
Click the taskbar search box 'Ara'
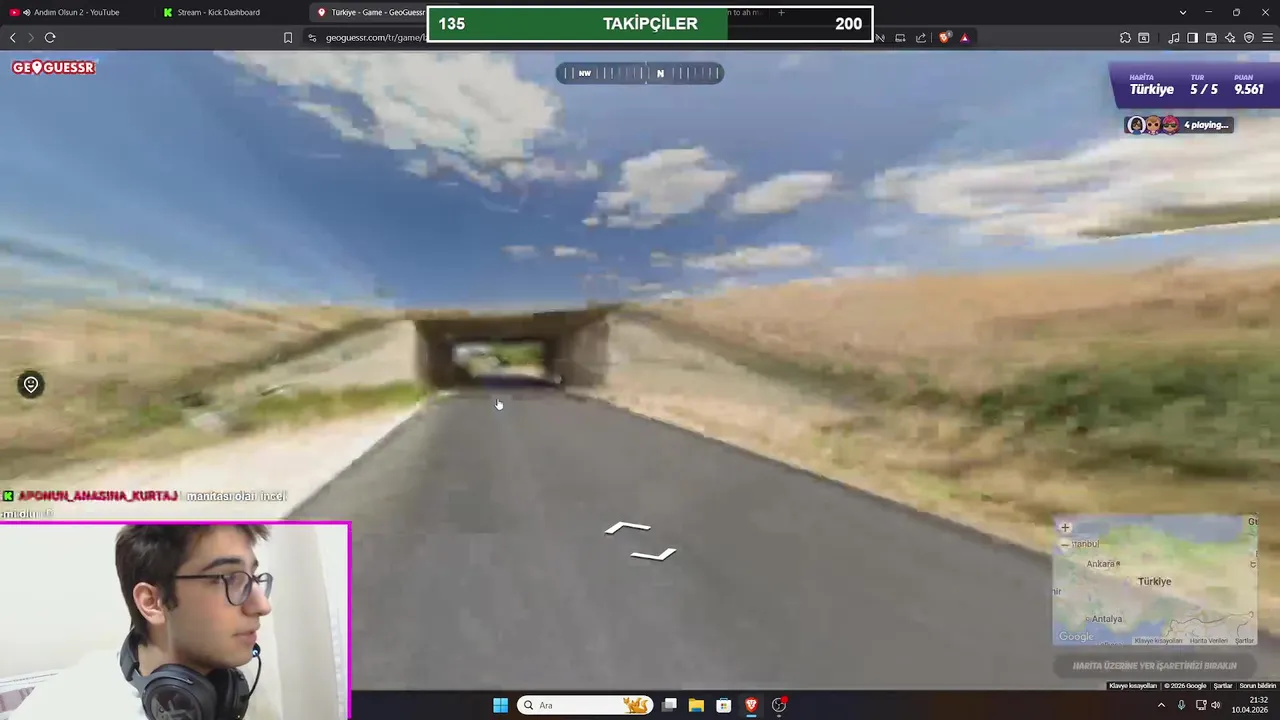click(585, 705)
